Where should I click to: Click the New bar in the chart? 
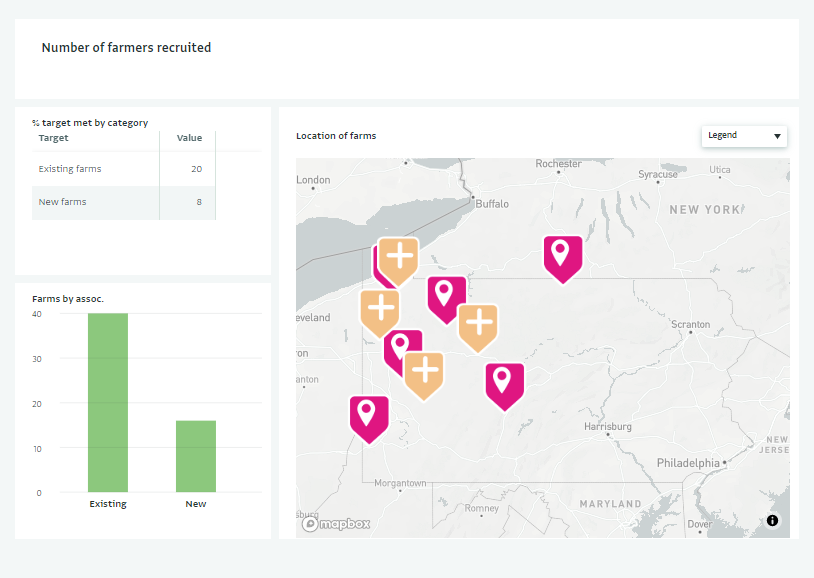(195, 456)
